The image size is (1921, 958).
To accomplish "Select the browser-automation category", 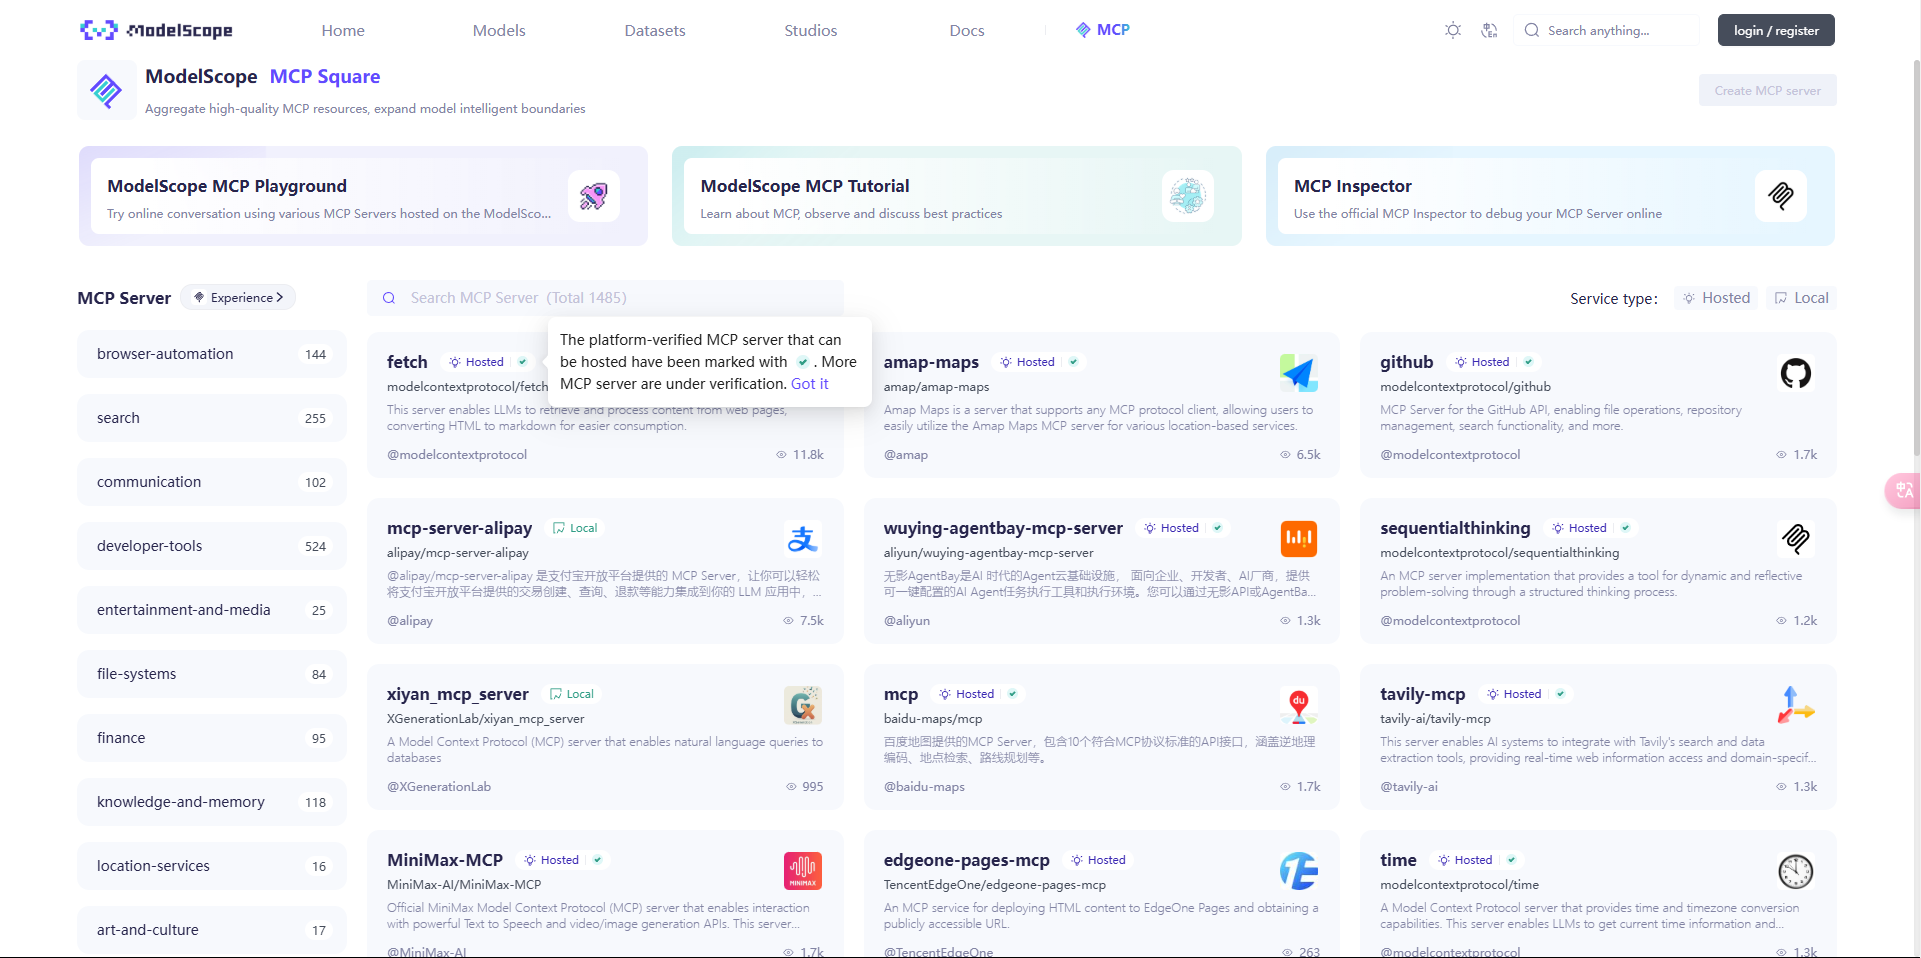I will [x=212, y=354].
